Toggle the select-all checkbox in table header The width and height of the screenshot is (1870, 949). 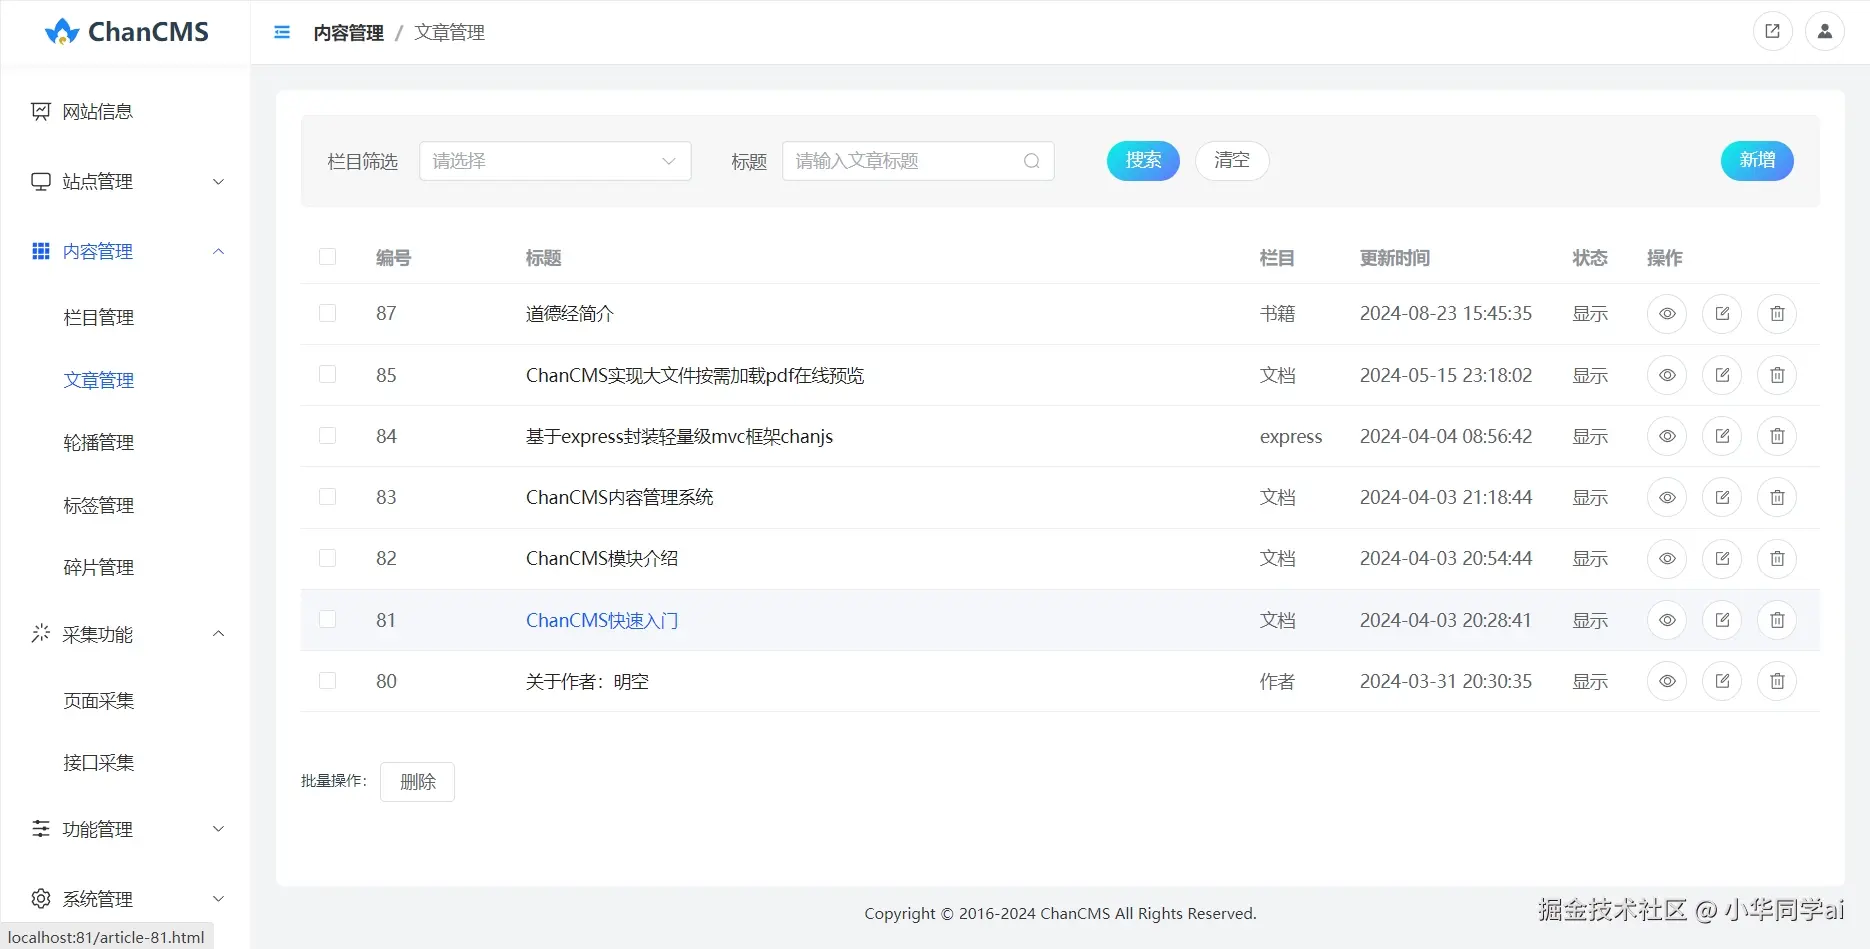tap(327, 257)
